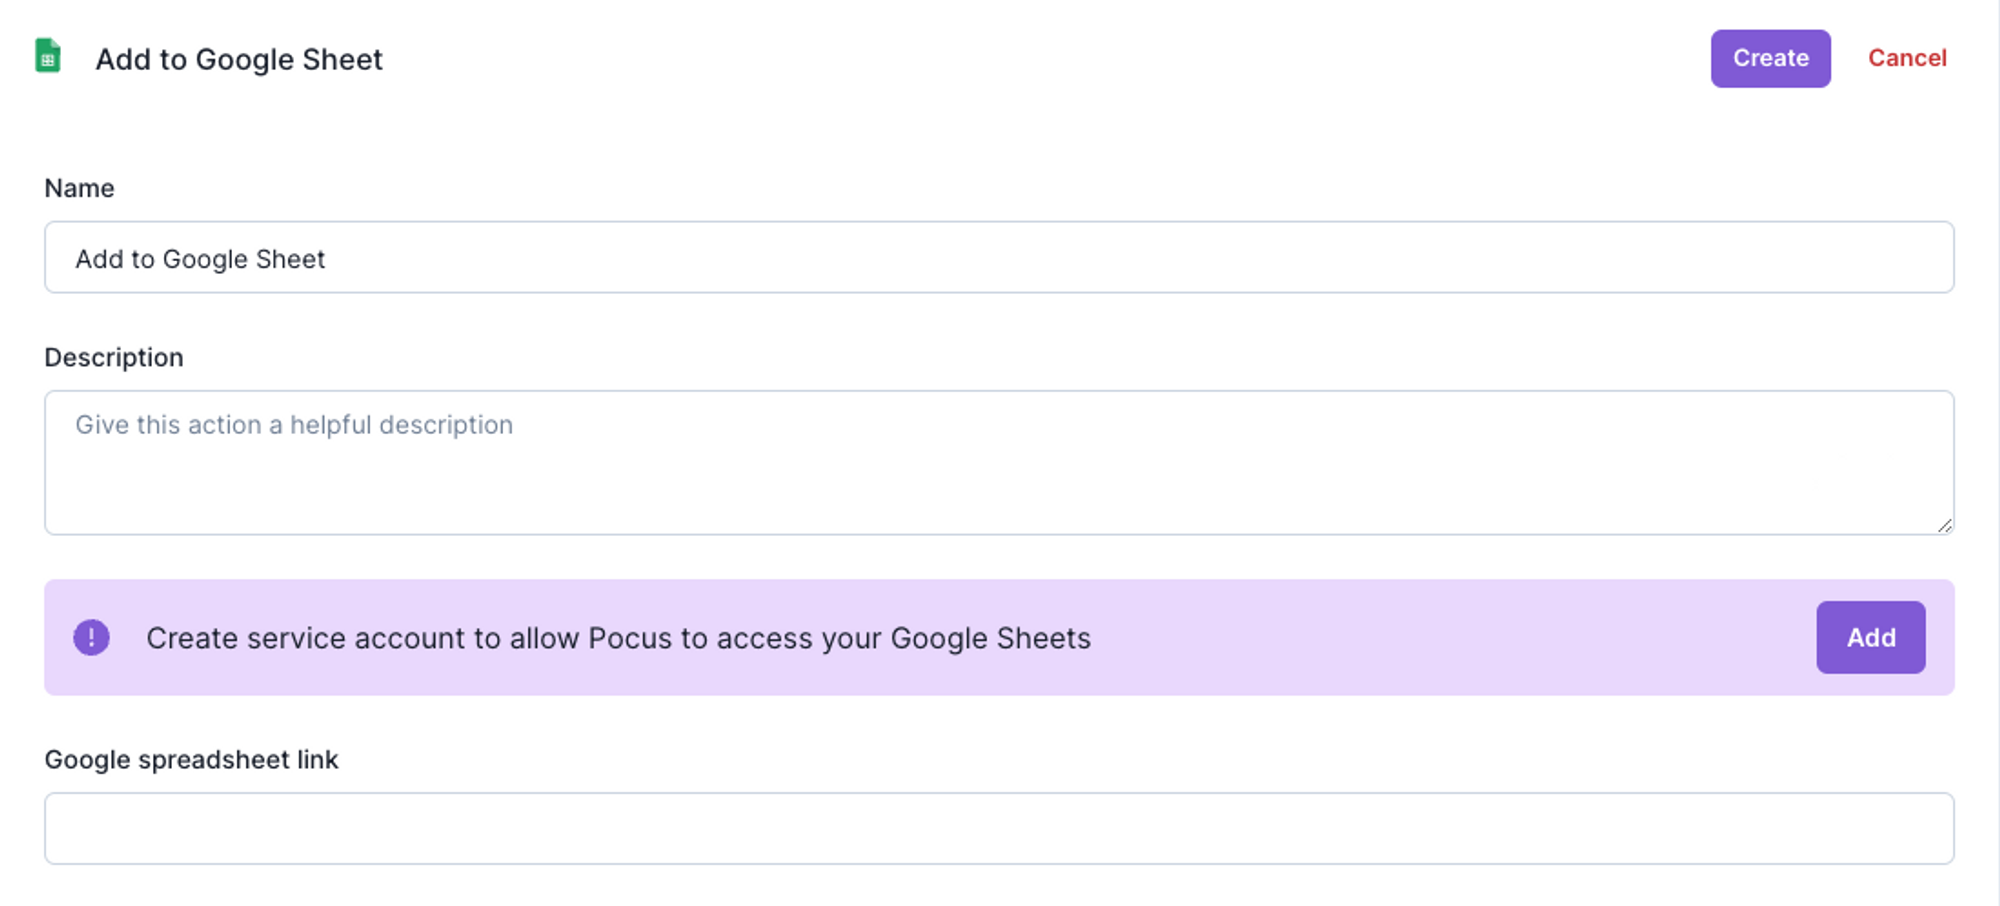Screen dimensions: 2000x906
Task: Focus the Name input field
Action: [x=999, y=257]
